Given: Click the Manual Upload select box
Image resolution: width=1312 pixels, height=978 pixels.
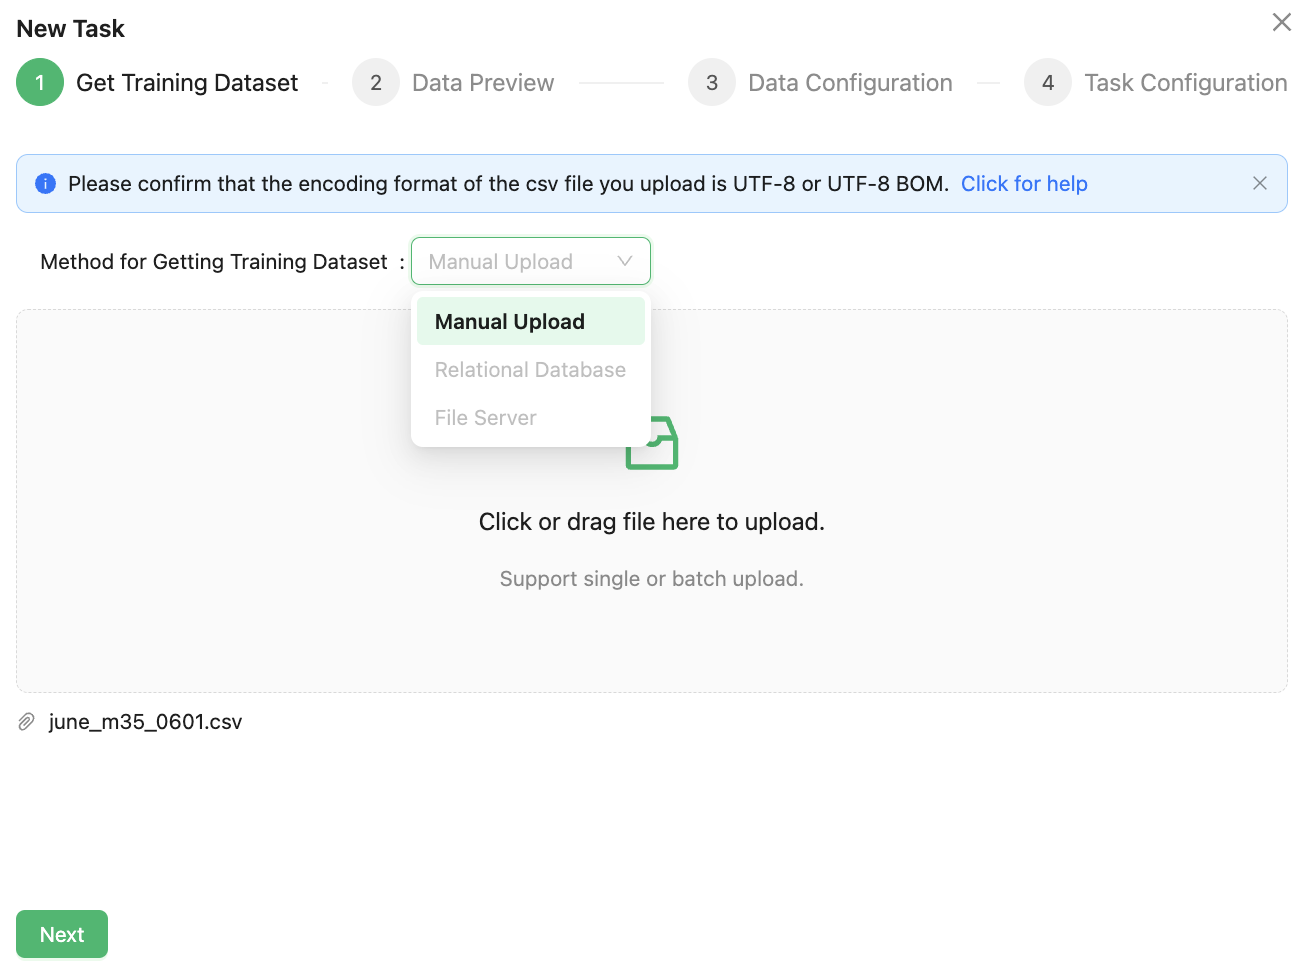Looking at the screenshot, I should click(x=510, y=261).
